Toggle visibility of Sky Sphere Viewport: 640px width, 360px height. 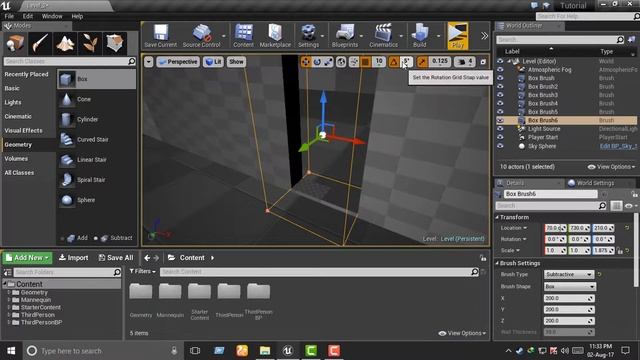coord(500,146)
